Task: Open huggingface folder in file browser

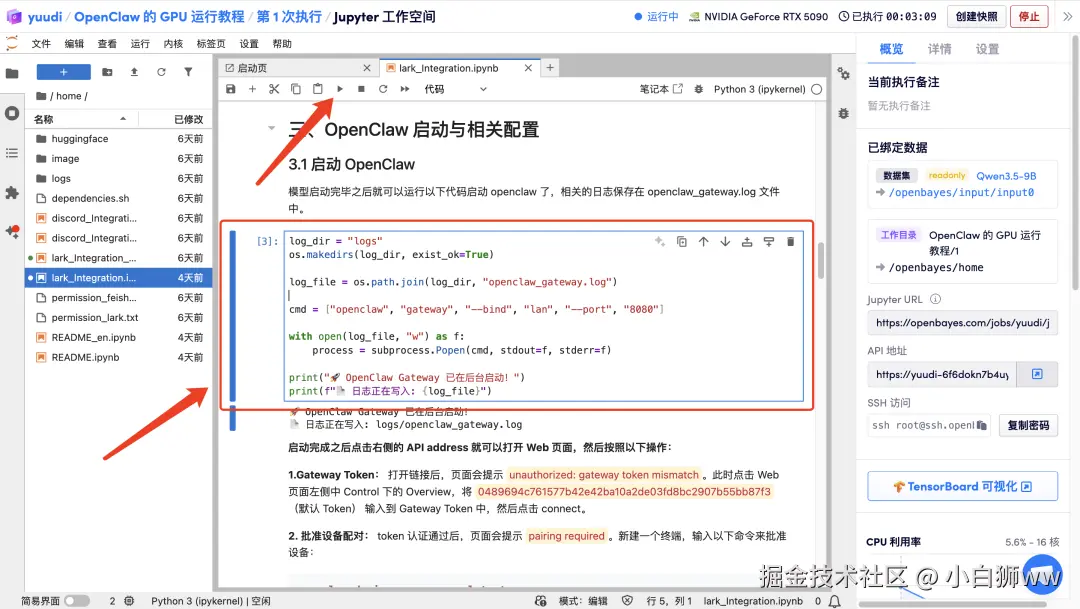Action: click(x=119, y=138)
